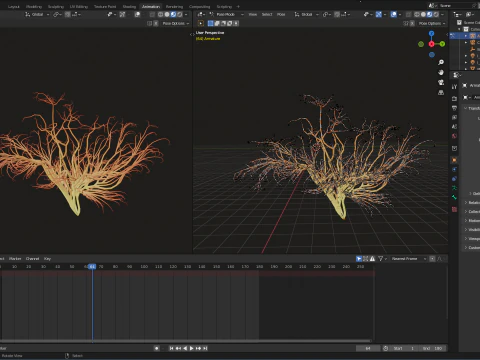Play the animation forward
This screenshot has height=360, width=480.
192,348
